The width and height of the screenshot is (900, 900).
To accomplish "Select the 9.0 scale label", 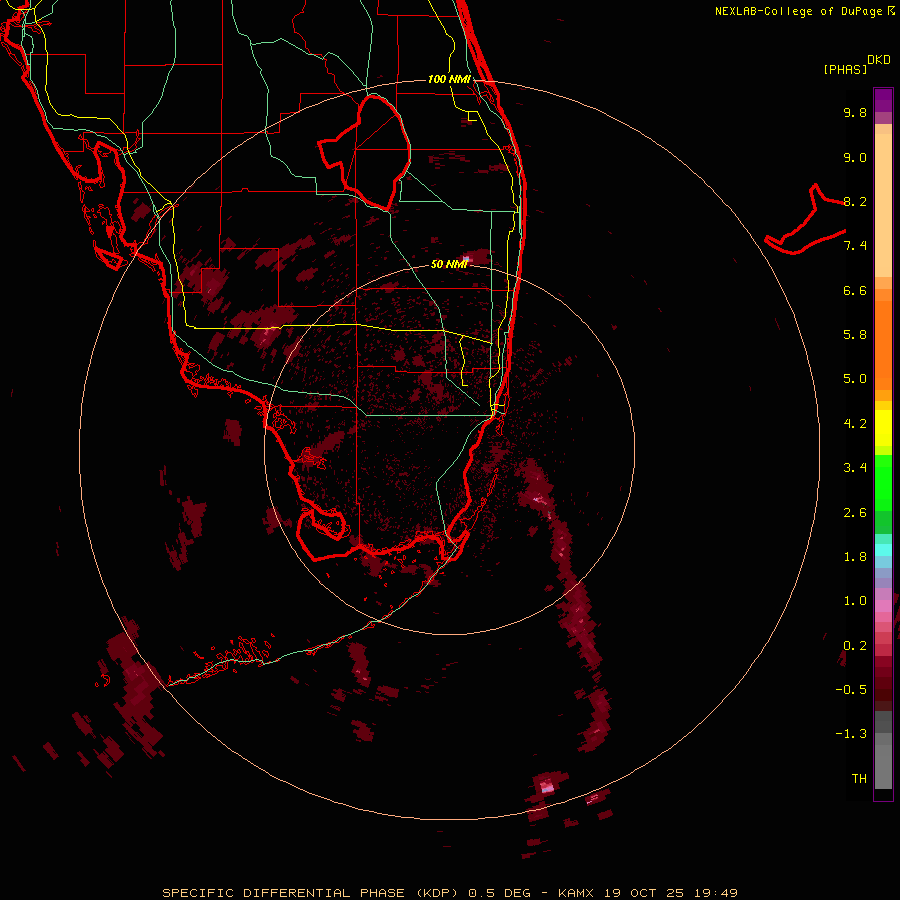I will coord(855,157).
